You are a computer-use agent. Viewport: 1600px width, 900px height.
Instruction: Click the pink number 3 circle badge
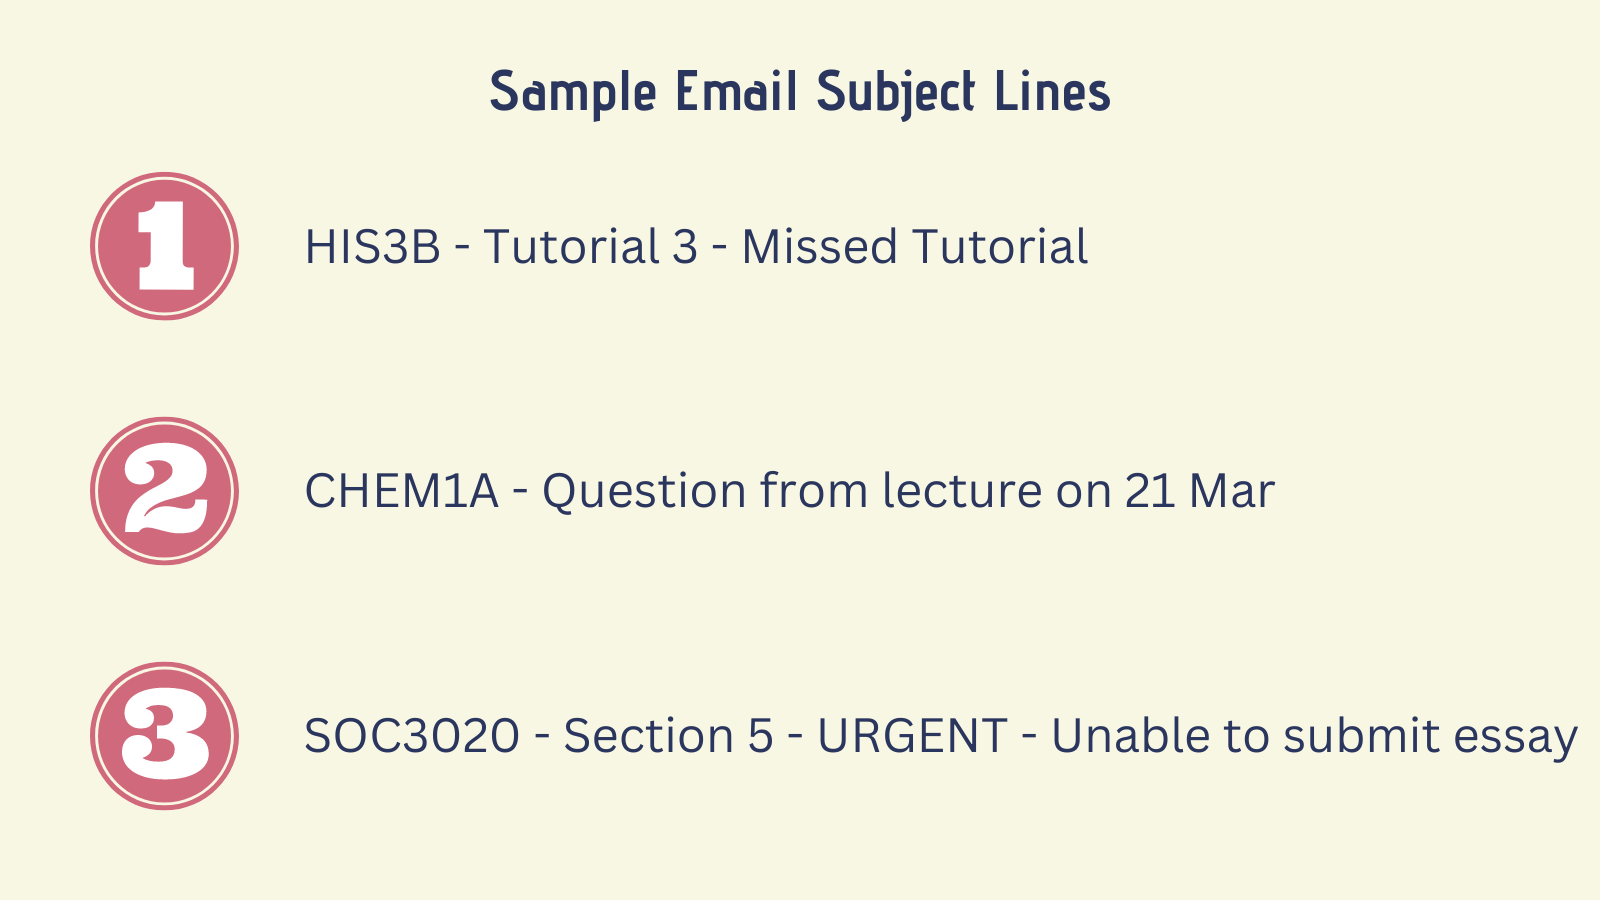(164, 736)
